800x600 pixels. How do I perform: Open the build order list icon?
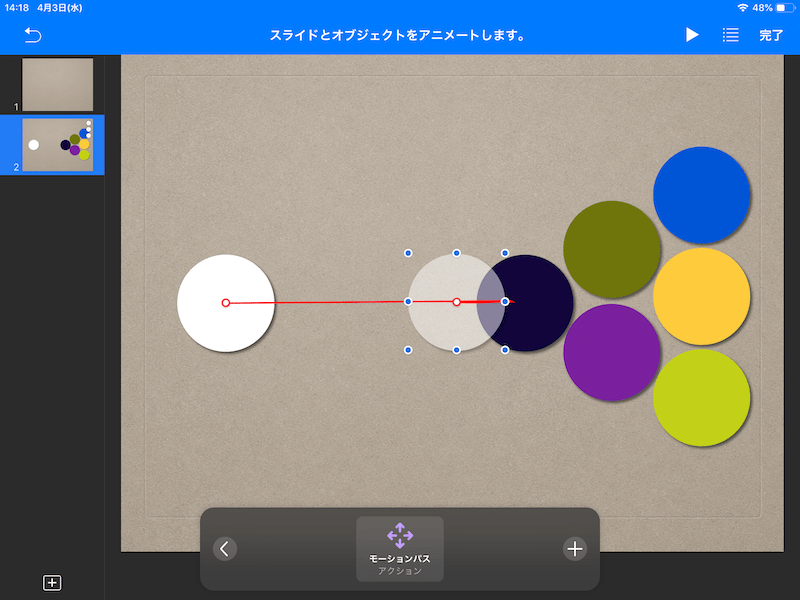pyautogui.click(x=731, y=35)
